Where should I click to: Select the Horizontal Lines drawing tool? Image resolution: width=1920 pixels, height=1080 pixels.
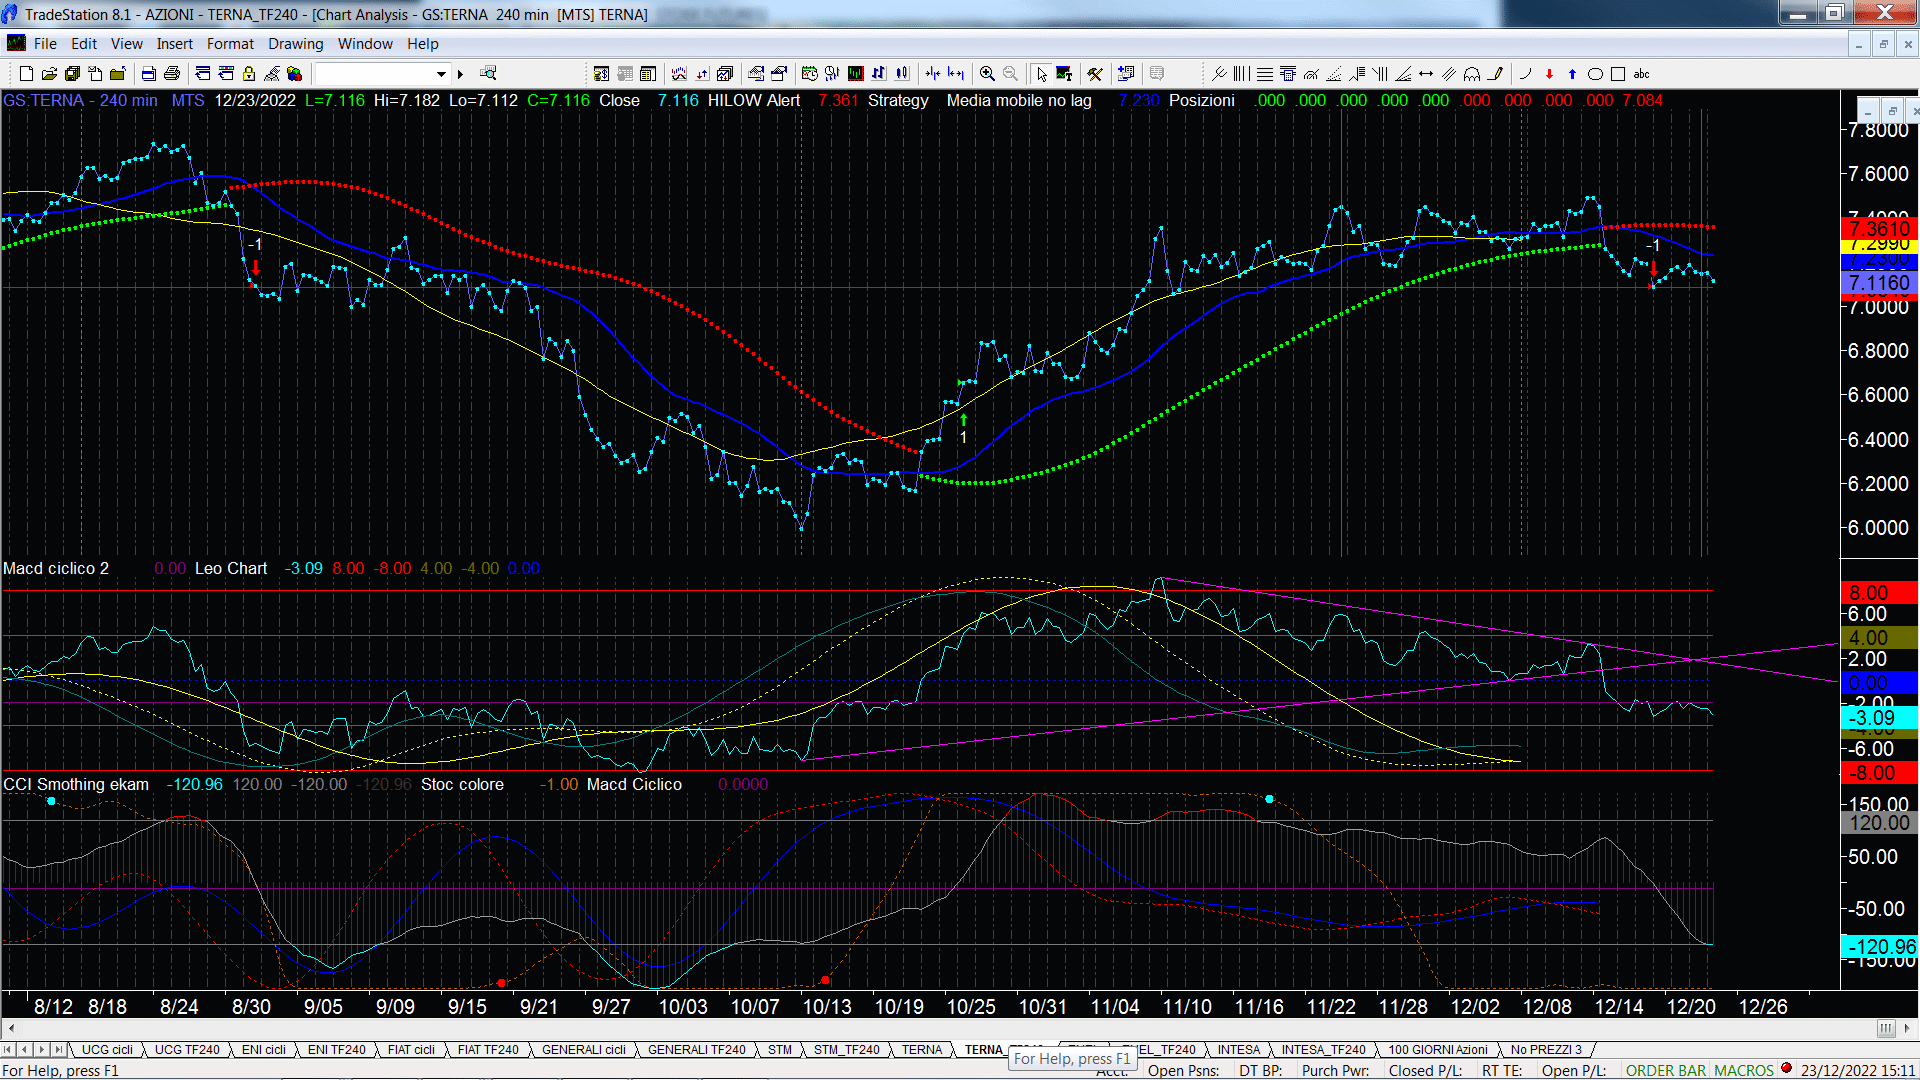pyautogui.click(x=1265, y=74)
